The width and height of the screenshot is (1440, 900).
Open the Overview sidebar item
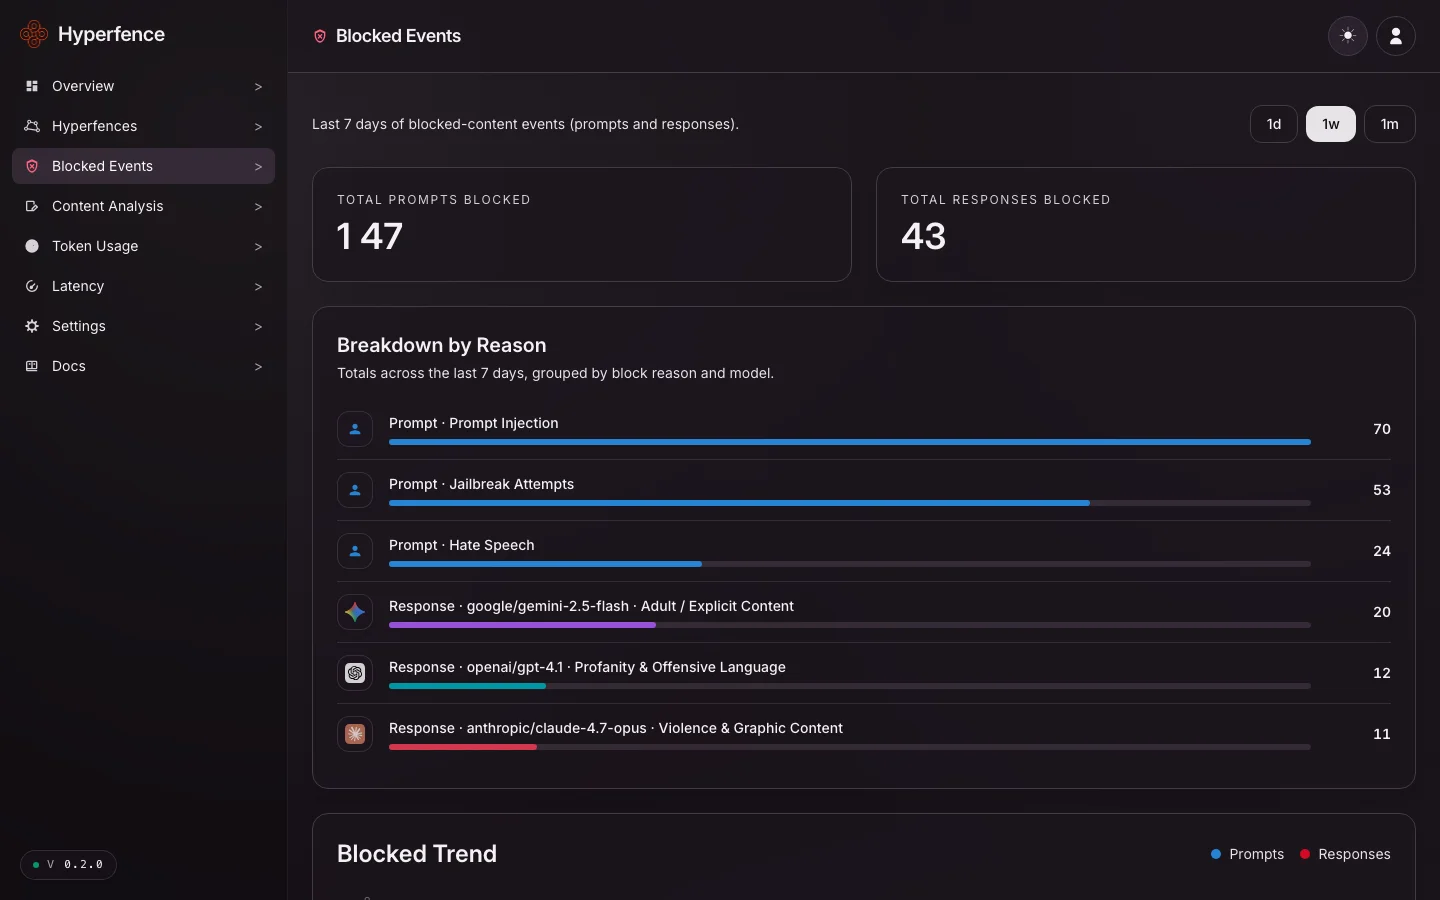coord(143,86)
